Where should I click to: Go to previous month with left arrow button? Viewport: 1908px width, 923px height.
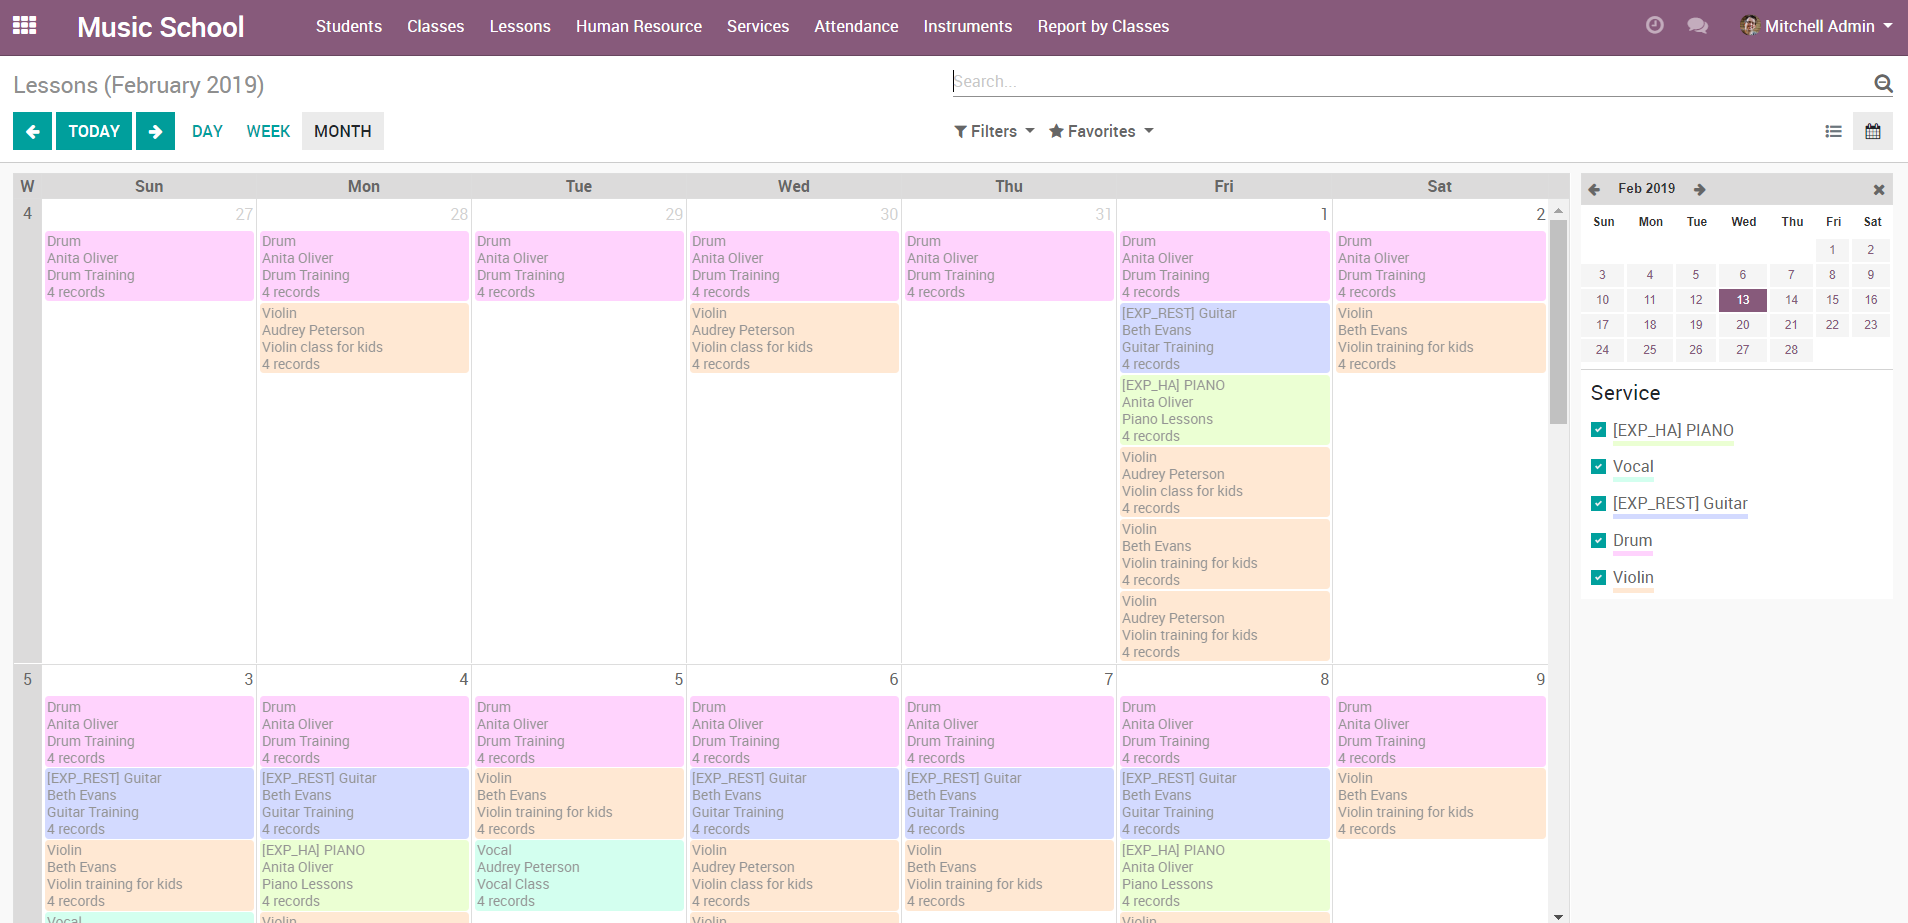pyautogui.click(x=32, y=131)
